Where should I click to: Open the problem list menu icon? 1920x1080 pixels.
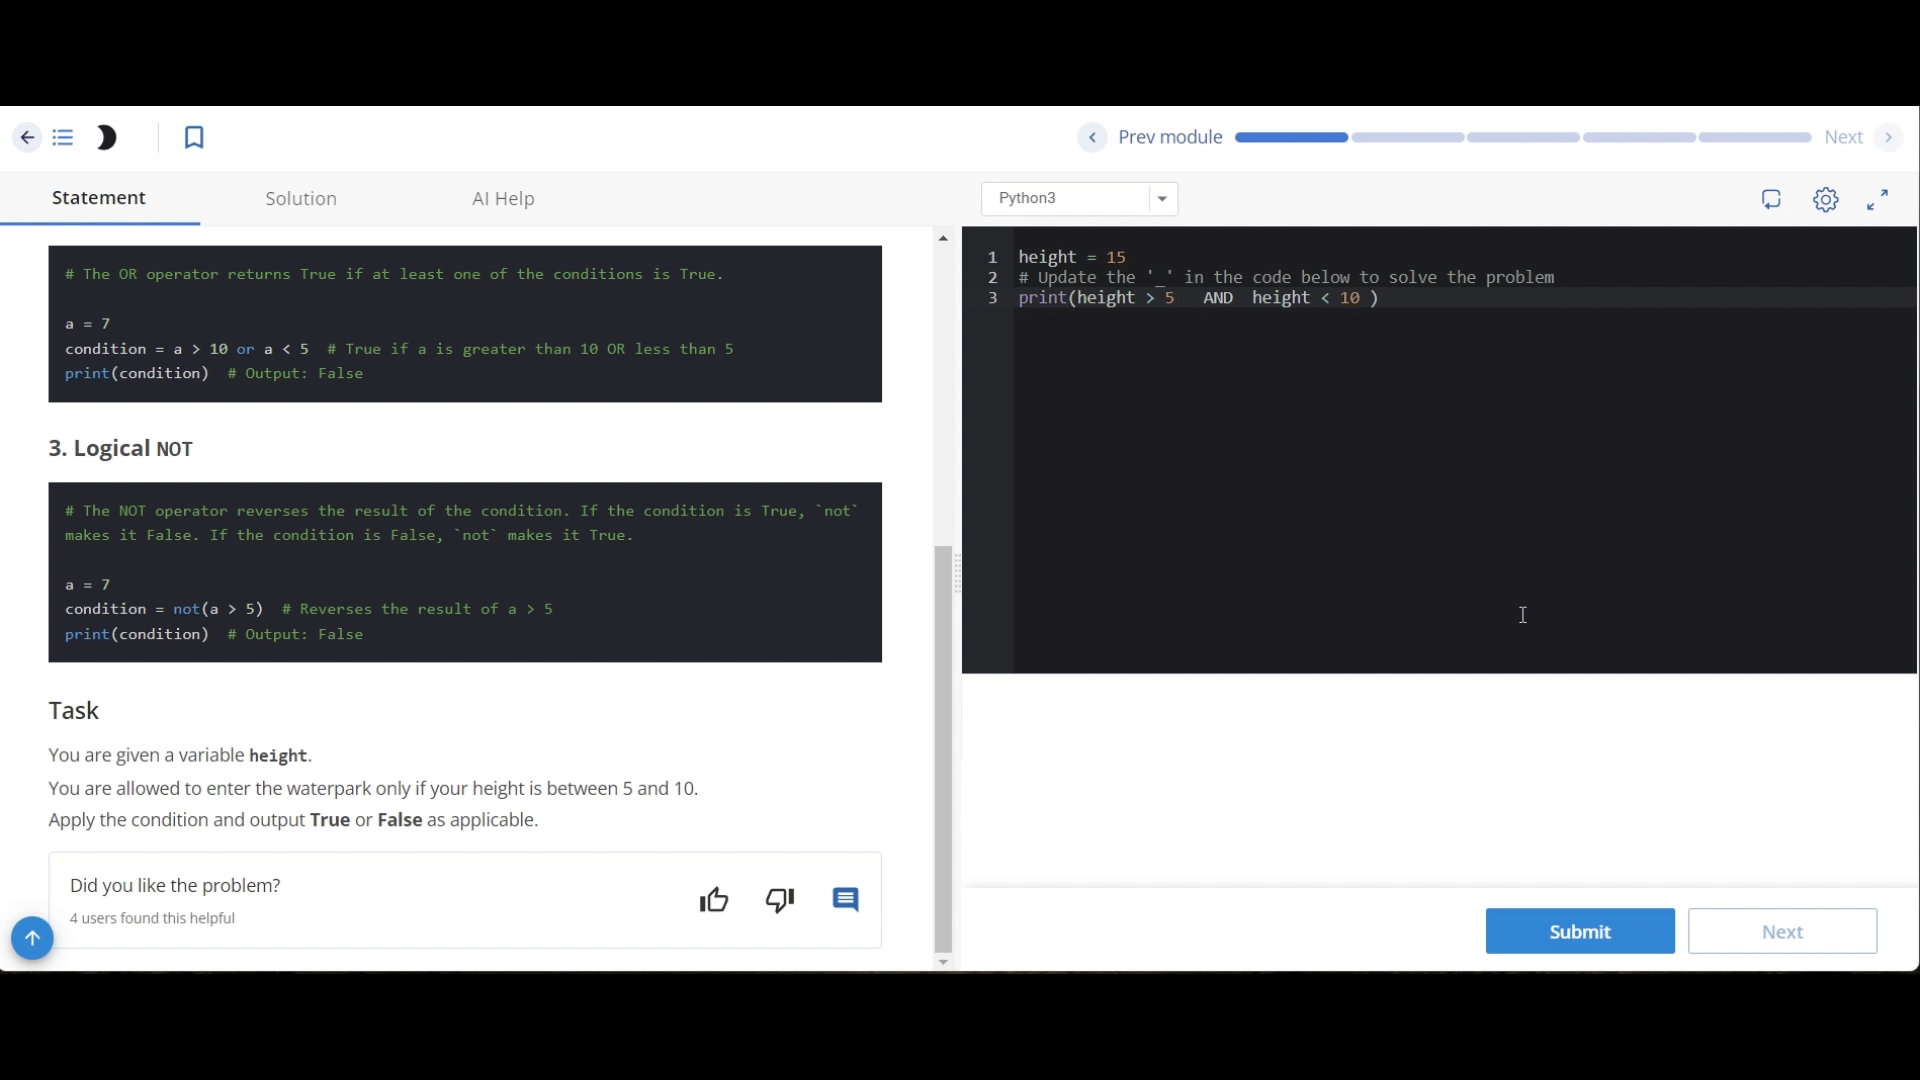tap(63, 137)
